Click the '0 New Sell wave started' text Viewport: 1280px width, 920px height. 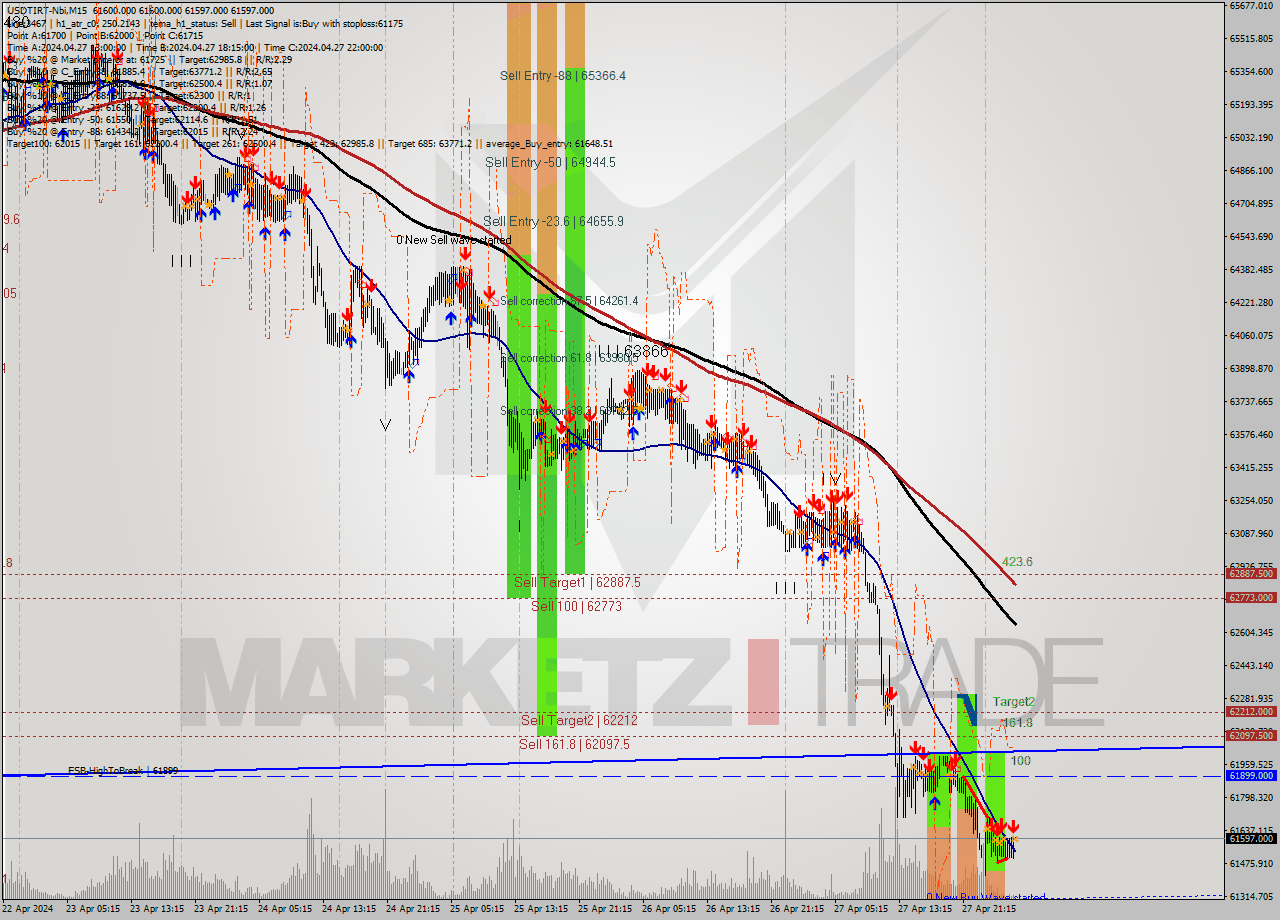[453, 240]
